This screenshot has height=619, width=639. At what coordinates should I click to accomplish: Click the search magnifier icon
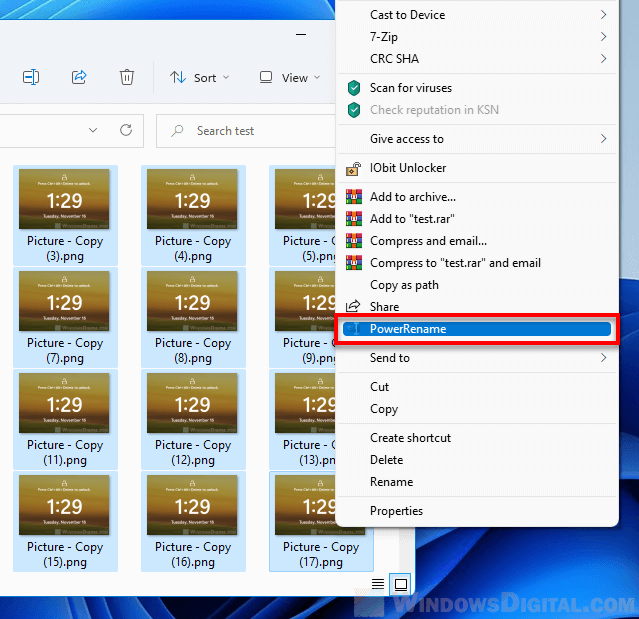point(177,131)
